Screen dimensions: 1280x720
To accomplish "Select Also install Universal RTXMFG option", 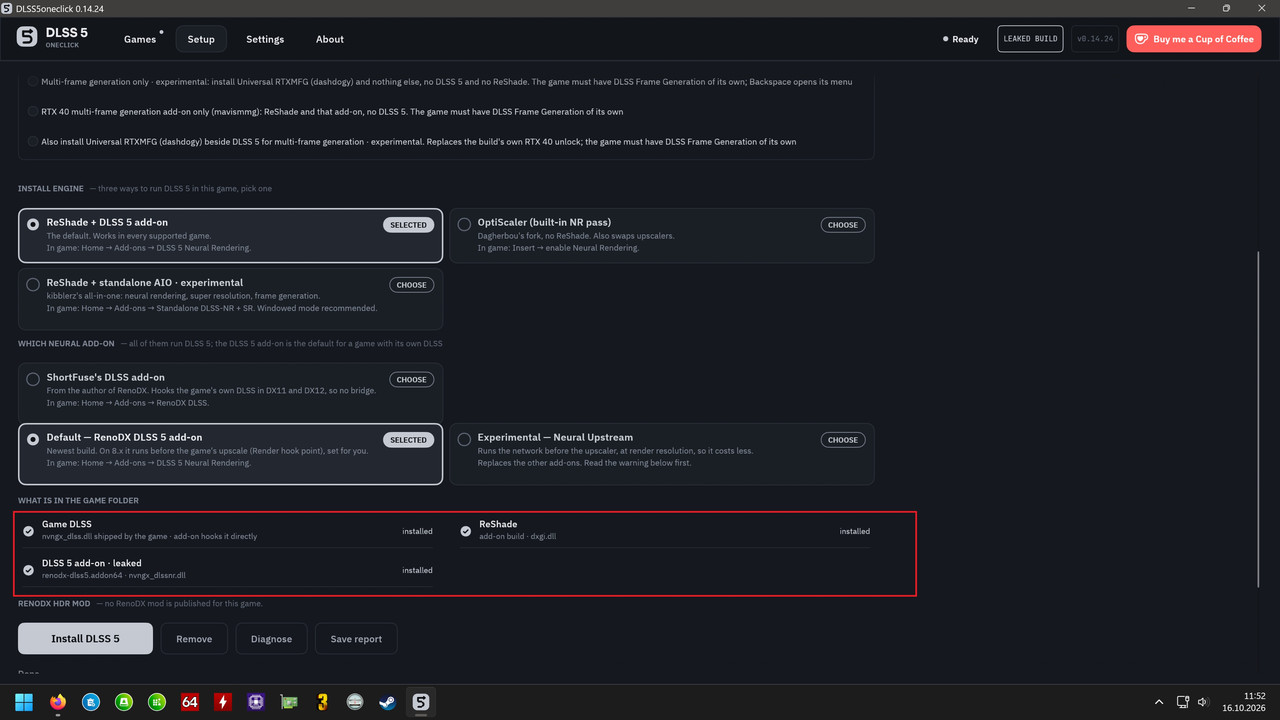I will (33, 142).
